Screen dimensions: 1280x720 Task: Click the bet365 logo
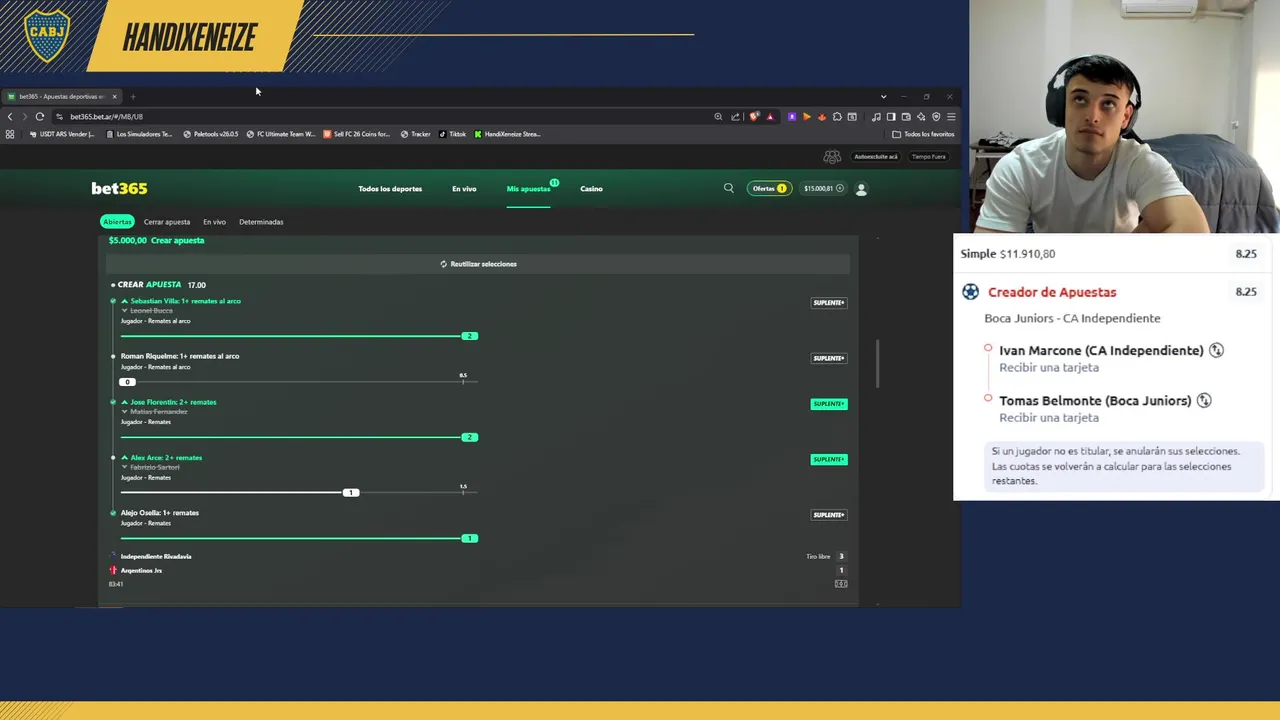(x=119, y=188)
